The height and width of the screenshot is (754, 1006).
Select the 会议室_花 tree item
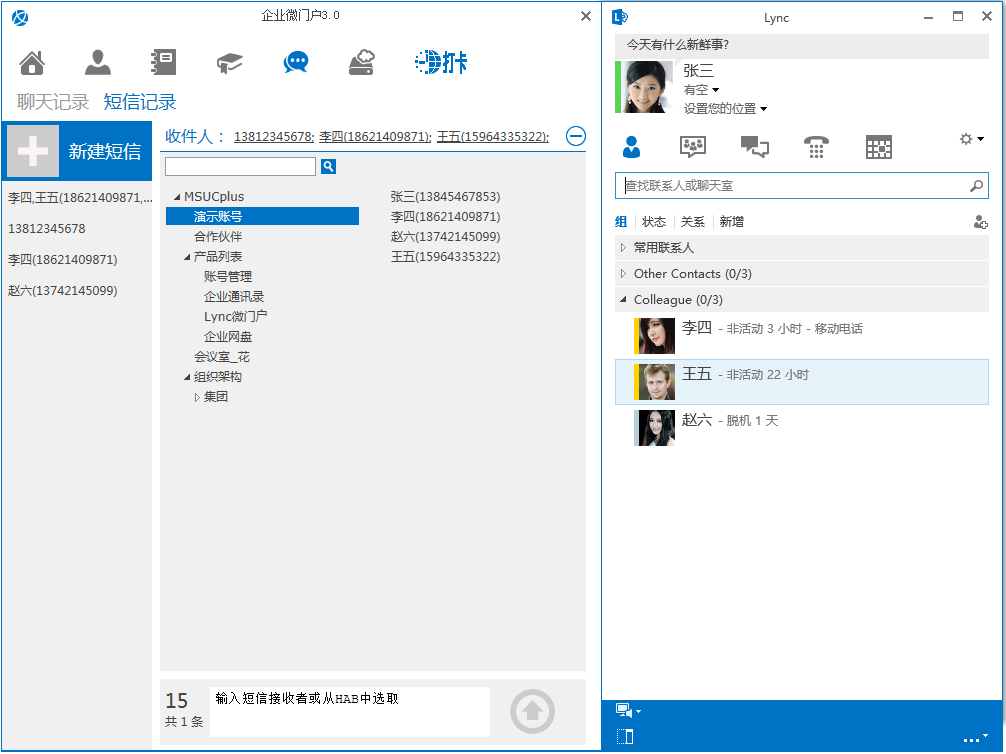pos(222,357)
